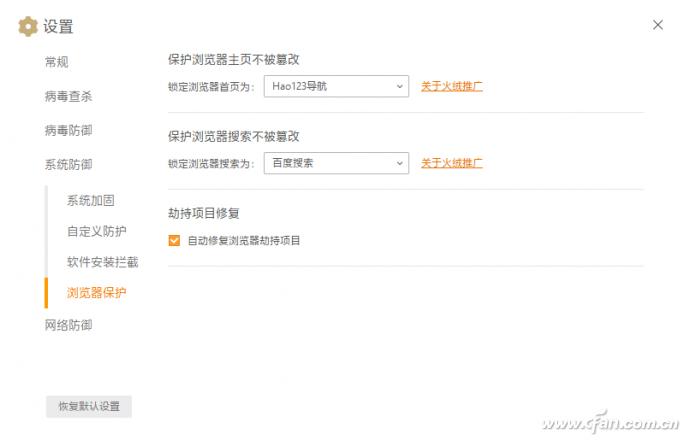
Task: Switch to 病毒查杀 settings
Action: tap(68, 97)
